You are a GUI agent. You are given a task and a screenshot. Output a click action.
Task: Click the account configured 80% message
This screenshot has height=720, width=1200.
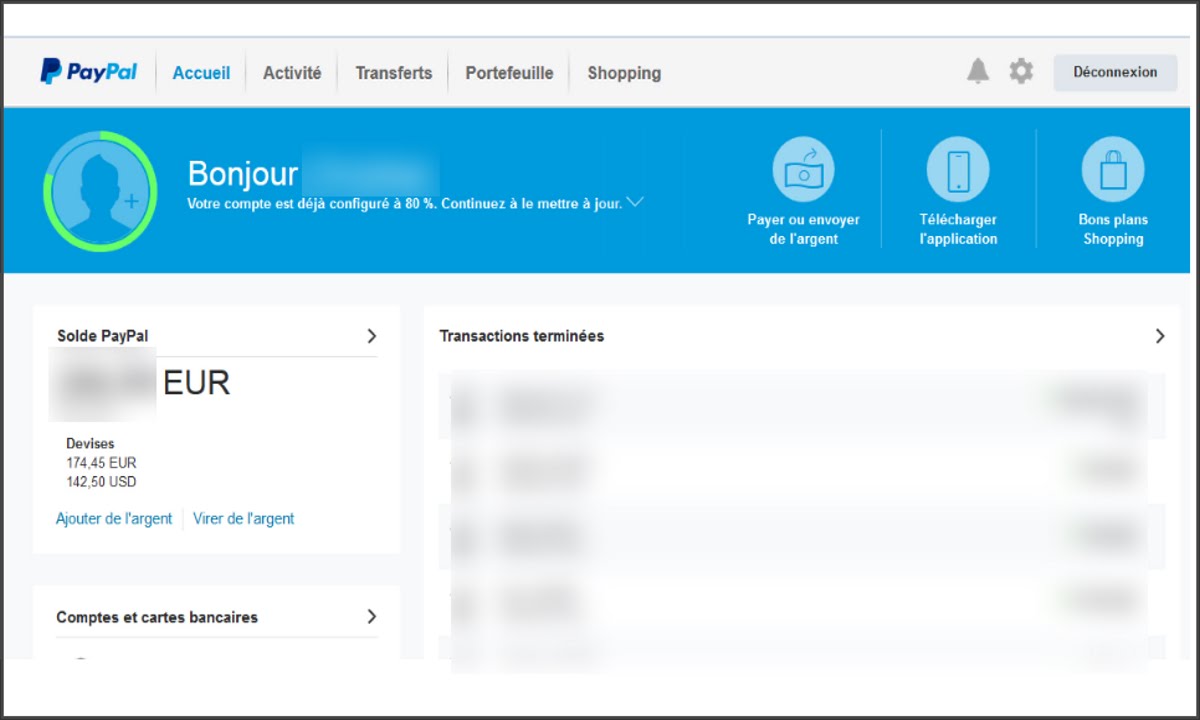point(404,203)
